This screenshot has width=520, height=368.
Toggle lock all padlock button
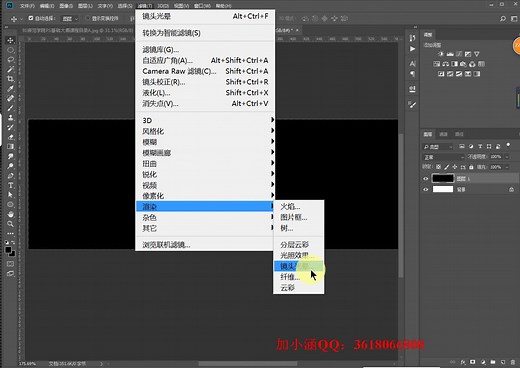pyautogui.click(x=471, y=167)
